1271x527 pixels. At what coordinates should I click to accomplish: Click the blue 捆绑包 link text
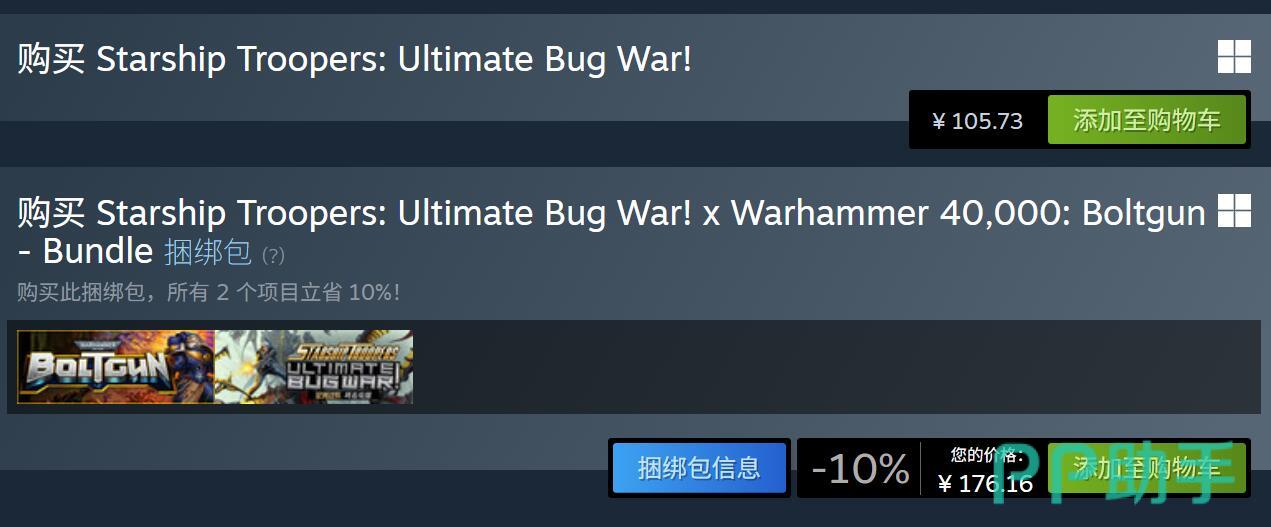pos(207,251)
